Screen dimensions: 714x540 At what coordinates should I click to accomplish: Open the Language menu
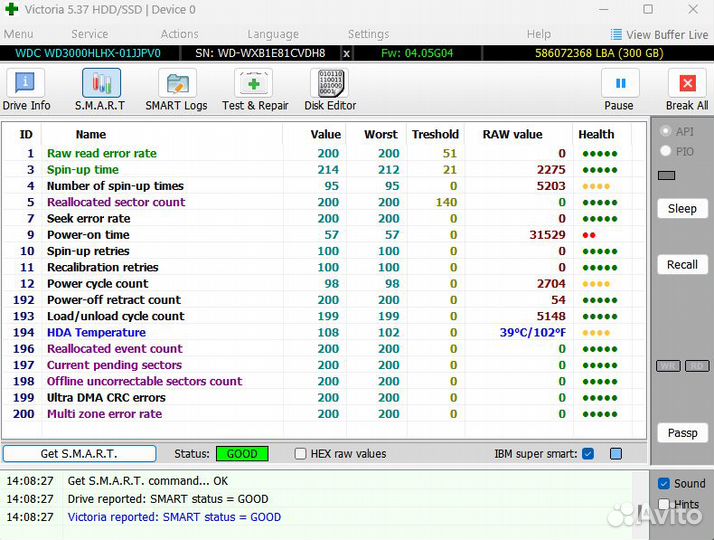272,34
